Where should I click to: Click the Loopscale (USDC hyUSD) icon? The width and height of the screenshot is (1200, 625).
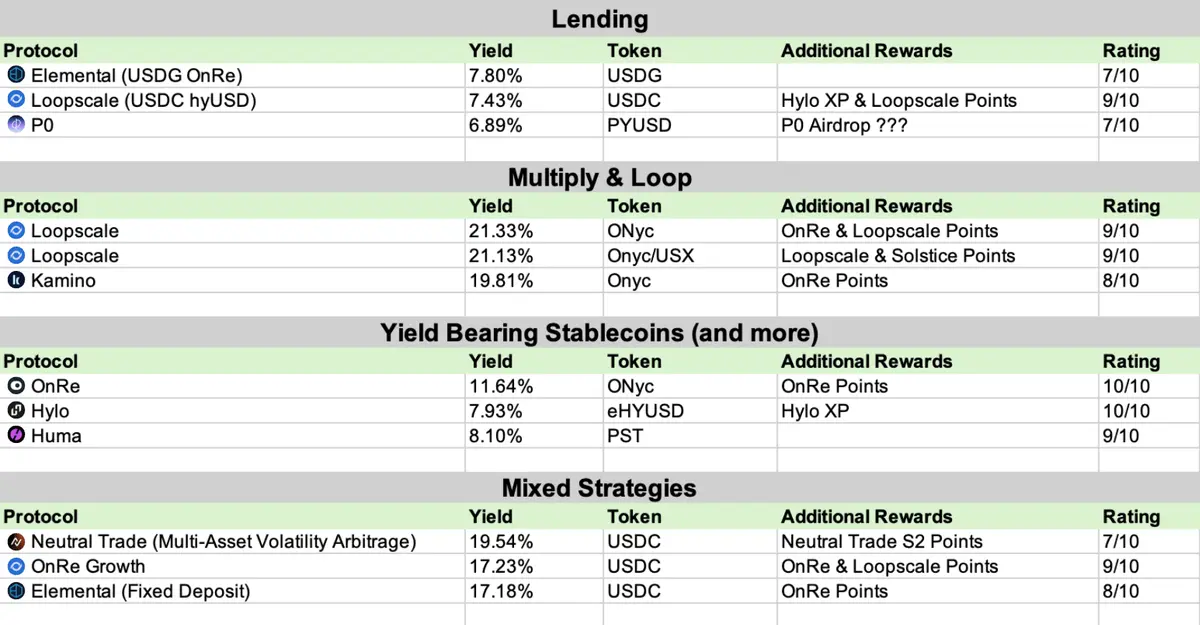pyautogui.click(x=15, y=100)
